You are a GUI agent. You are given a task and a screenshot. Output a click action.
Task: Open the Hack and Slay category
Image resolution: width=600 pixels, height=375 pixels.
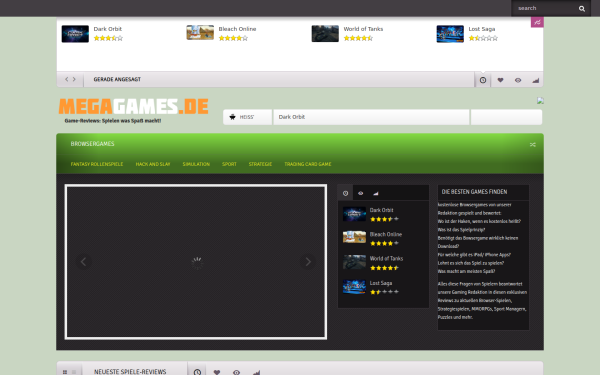(x=153, y=164)
